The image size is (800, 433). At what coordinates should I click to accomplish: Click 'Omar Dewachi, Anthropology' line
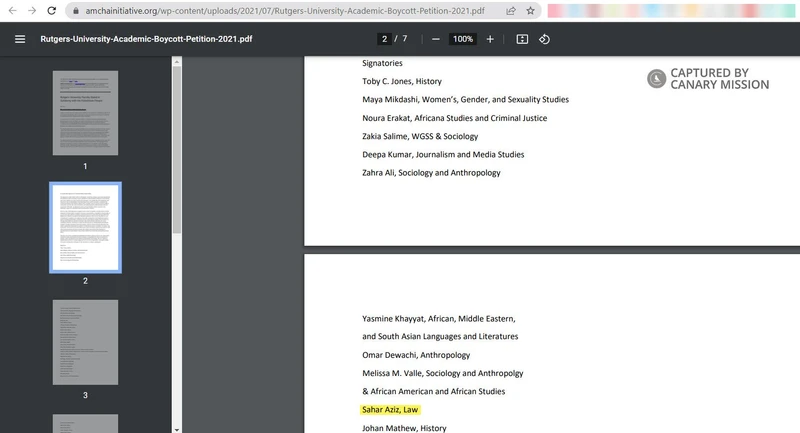coord(416,355)
